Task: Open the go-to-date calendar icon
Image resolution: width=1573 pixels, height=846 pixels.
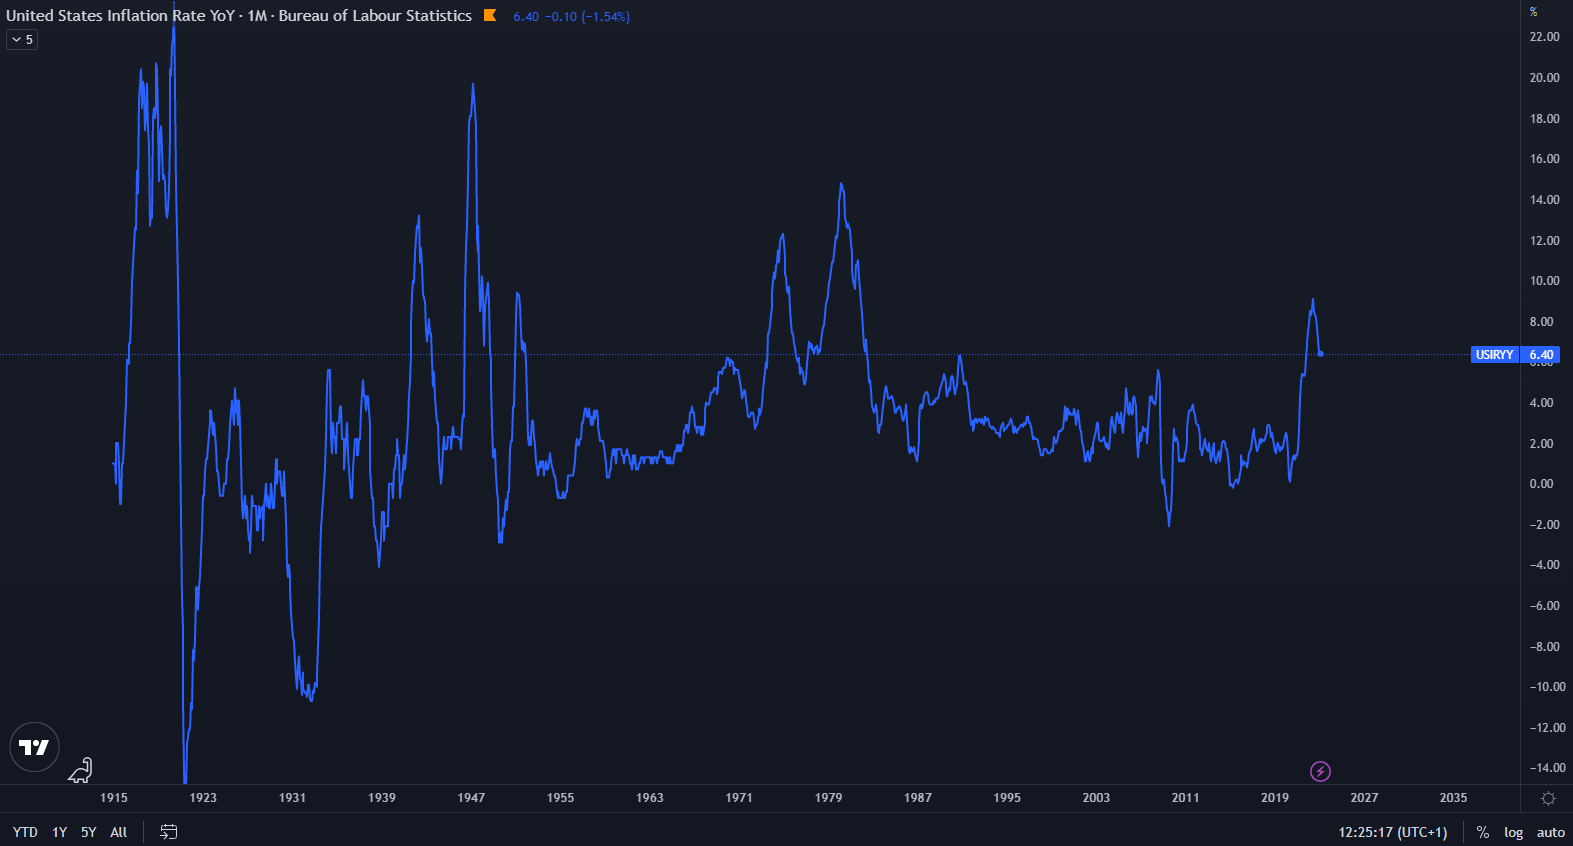Action: 169,832
